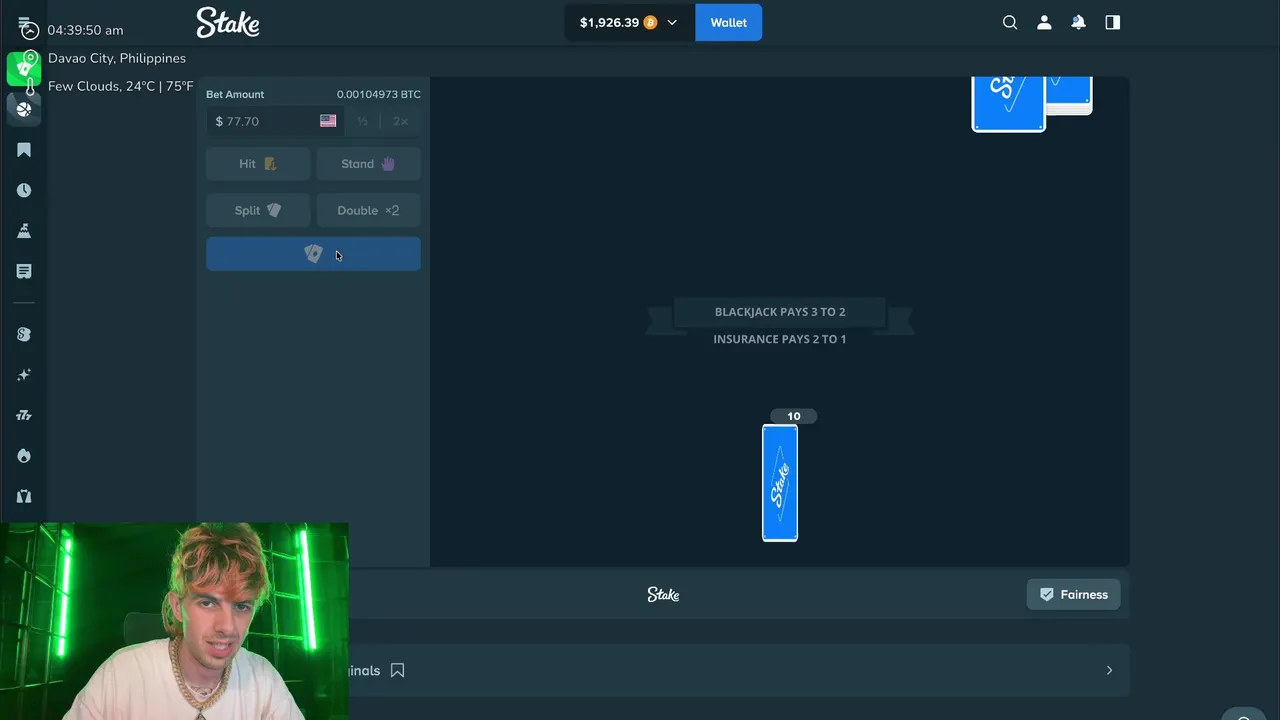Halve the bet with ½ button
1280x720 pixels.
click(362, 121)
